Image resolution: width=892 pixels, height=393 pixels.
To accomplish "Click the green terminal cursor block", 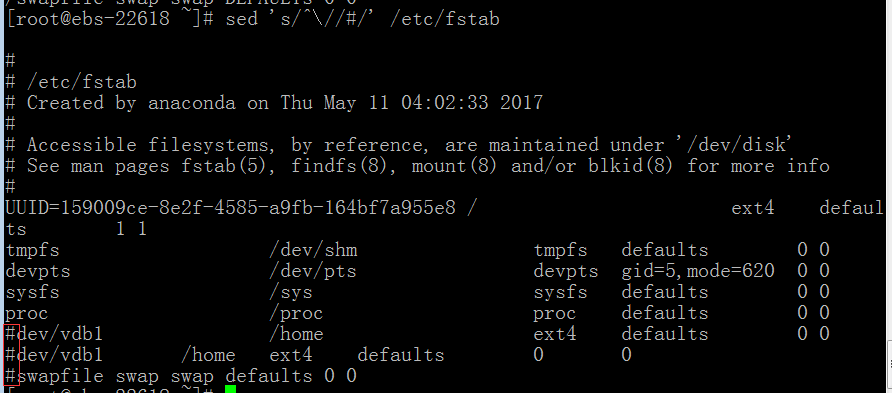I will click(x=230, y=390).
